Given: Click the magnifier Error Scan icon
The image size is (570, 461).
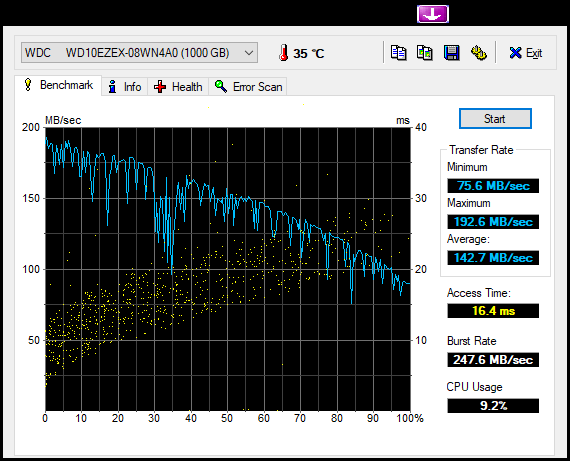Looking at the screenshot, I should tap(221, 87).
